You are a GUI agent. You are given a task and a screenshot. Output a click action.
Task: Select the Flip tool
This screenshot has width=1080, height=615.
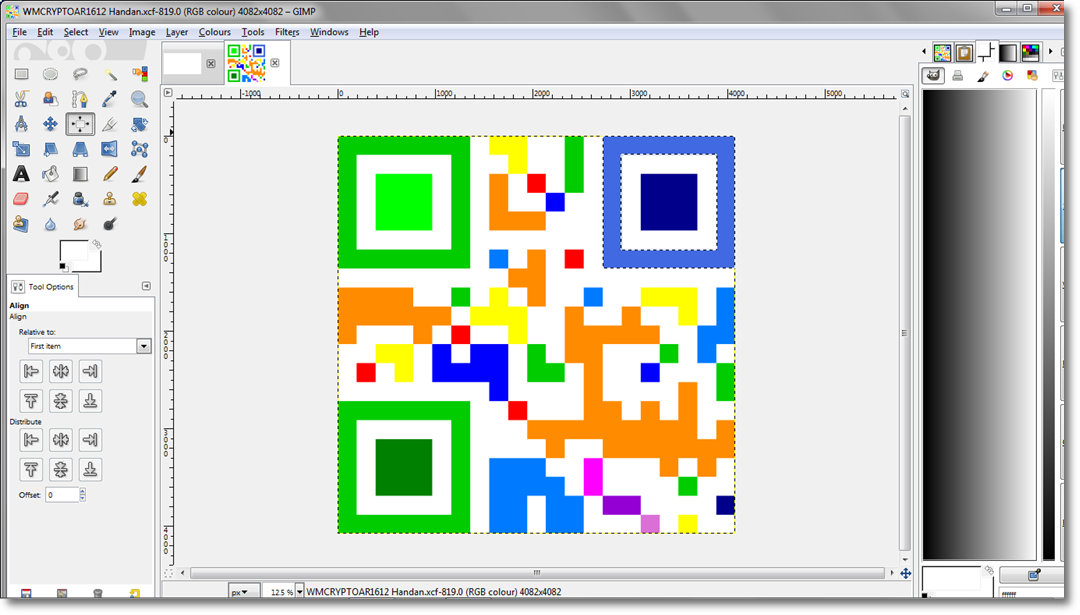pos(110,149)
